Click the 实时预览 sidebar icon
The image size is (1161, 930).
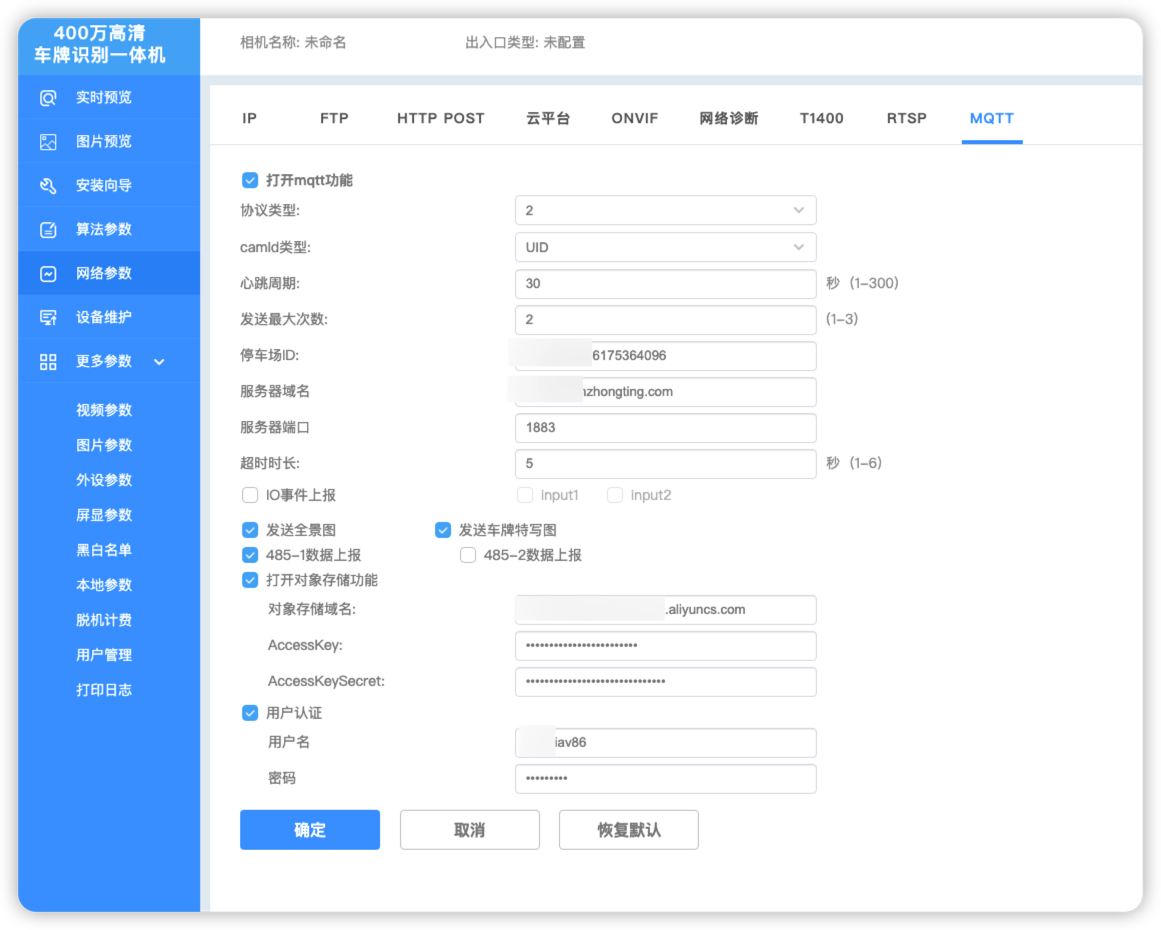click(48, 98)
